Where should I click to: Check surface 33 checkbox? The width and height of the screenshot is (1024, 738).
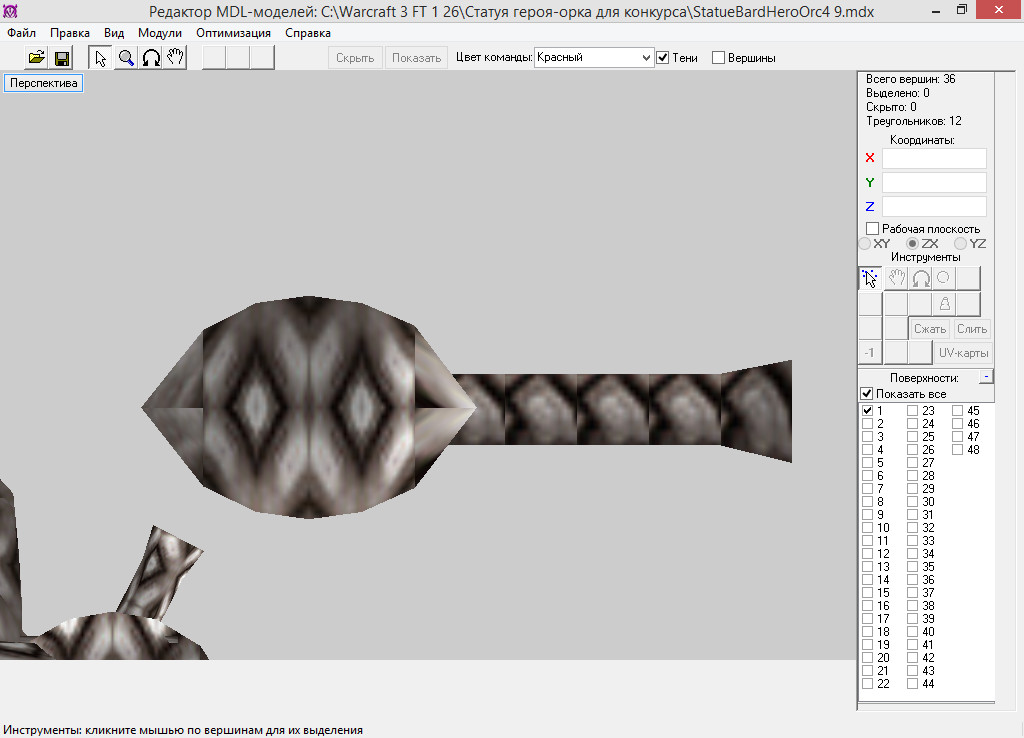click(x=912, y=541)
